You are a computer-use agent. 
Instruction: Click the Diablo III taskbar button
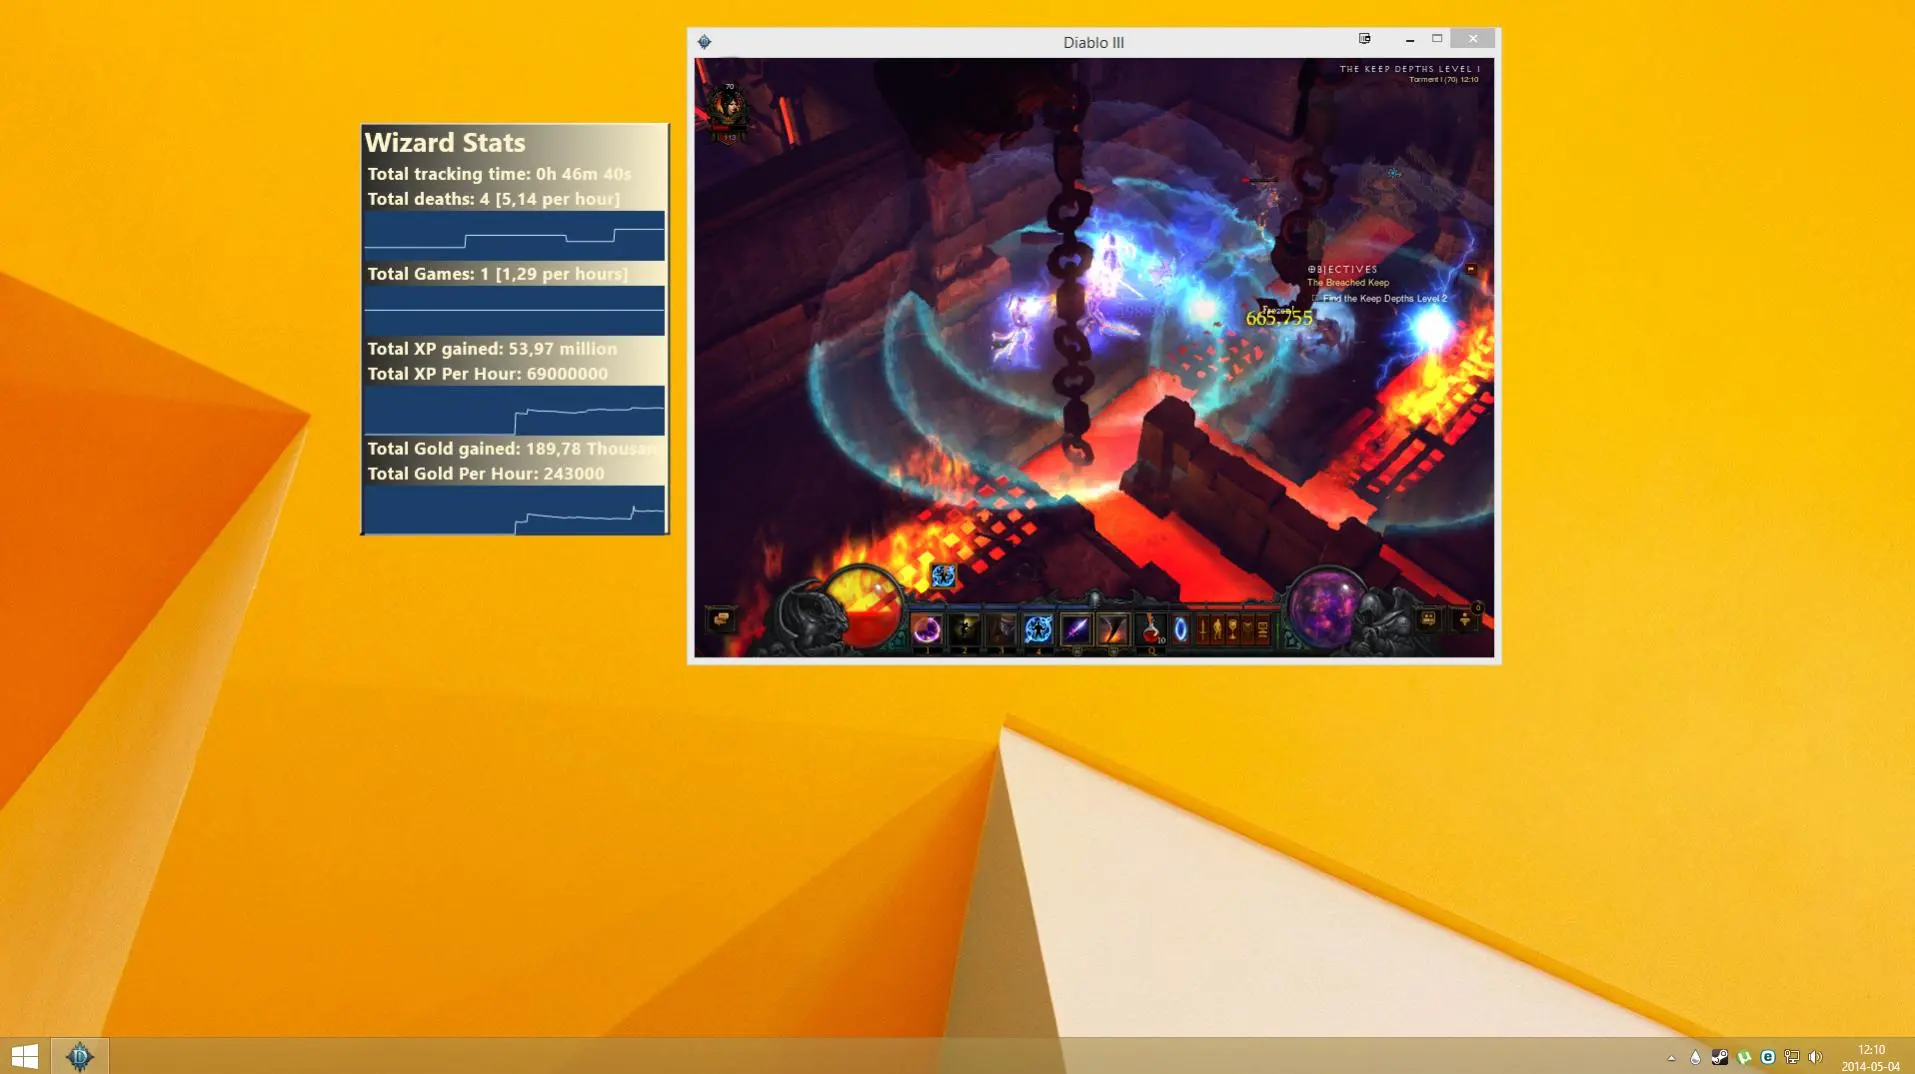(80, 1056)
